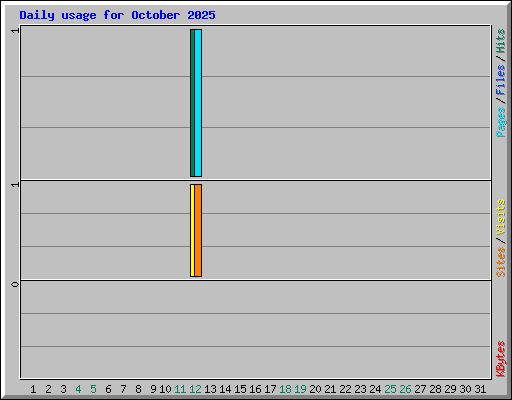Viewport: 512px width, 400px height.
Task: Click day 3 on the x-axis
Action: point(63,389)
